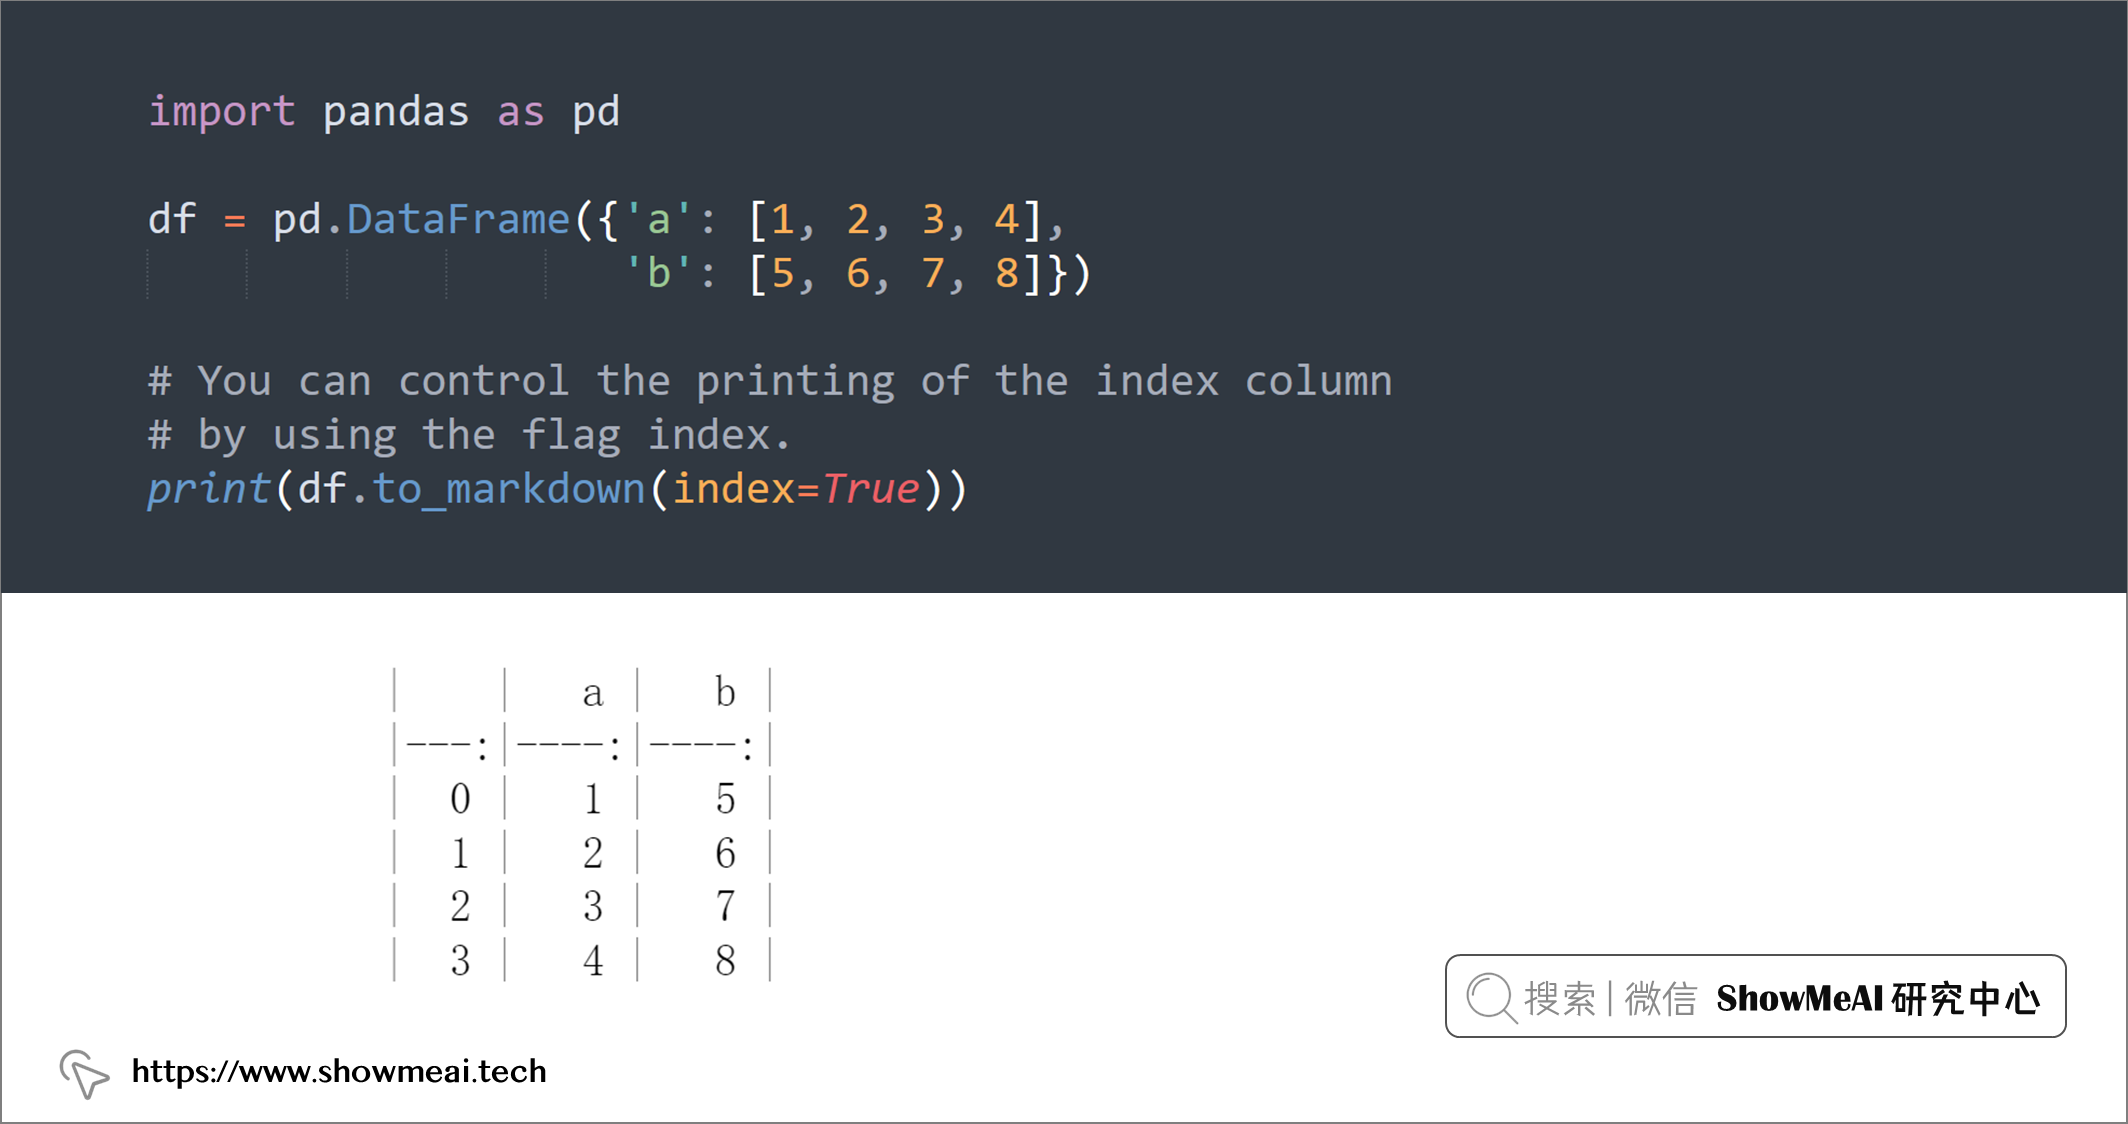The width and height of the screenshot is (2128, 1124).
Task: Click the column header 'b' in table
Action: pyautogui.click(x=725, y=691)
